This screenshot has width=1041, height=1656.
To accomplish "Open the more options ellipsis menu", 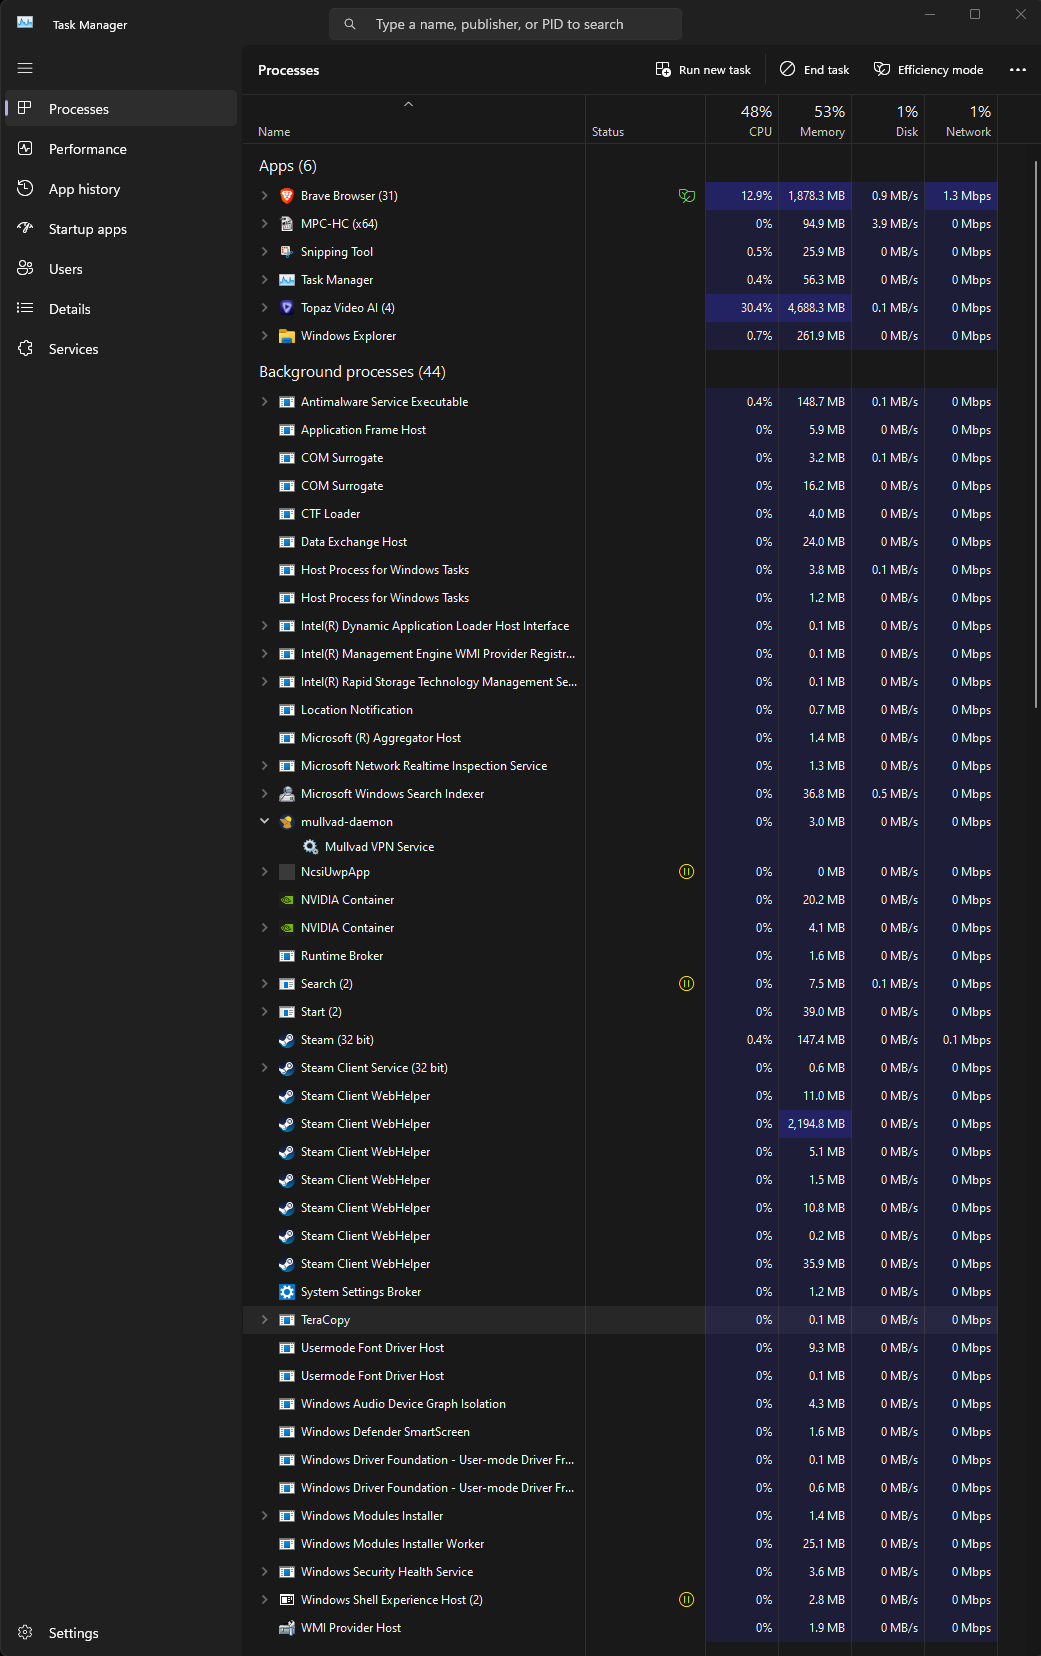I will click(1018, 70).
